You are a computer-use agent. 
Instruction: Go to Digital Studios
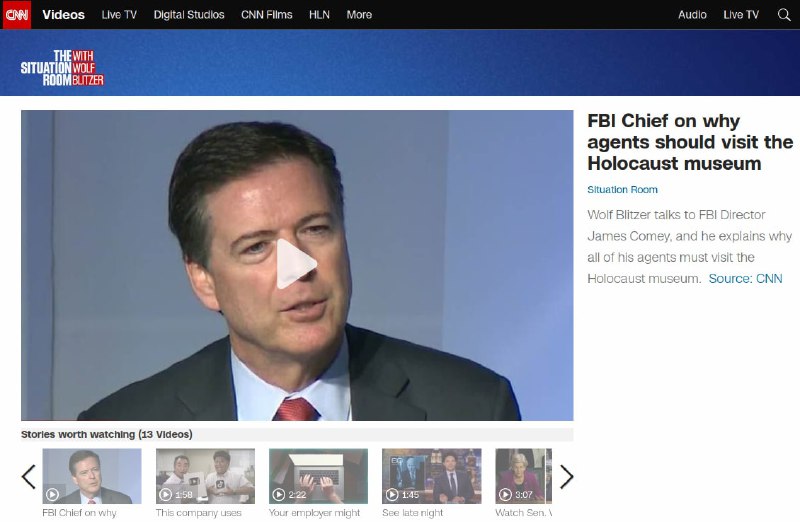tap(189, 15)
